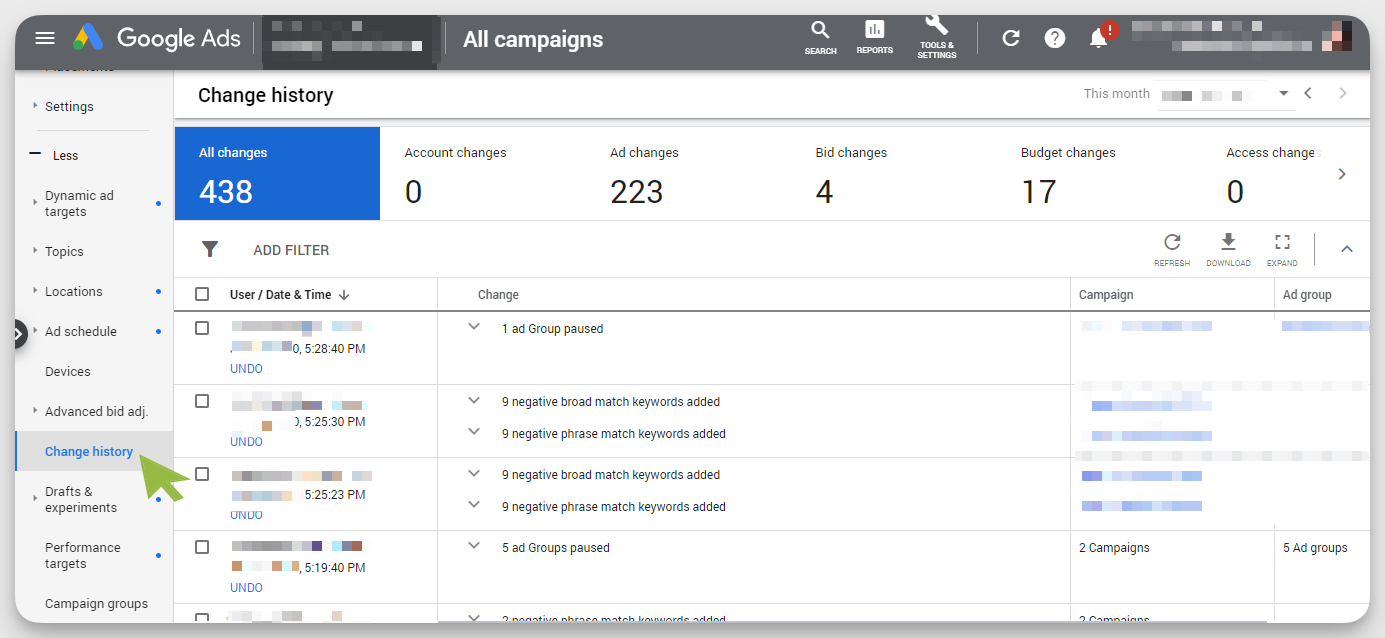
Task: Switch to the Ad changes tab
Action: coord(644,173)
